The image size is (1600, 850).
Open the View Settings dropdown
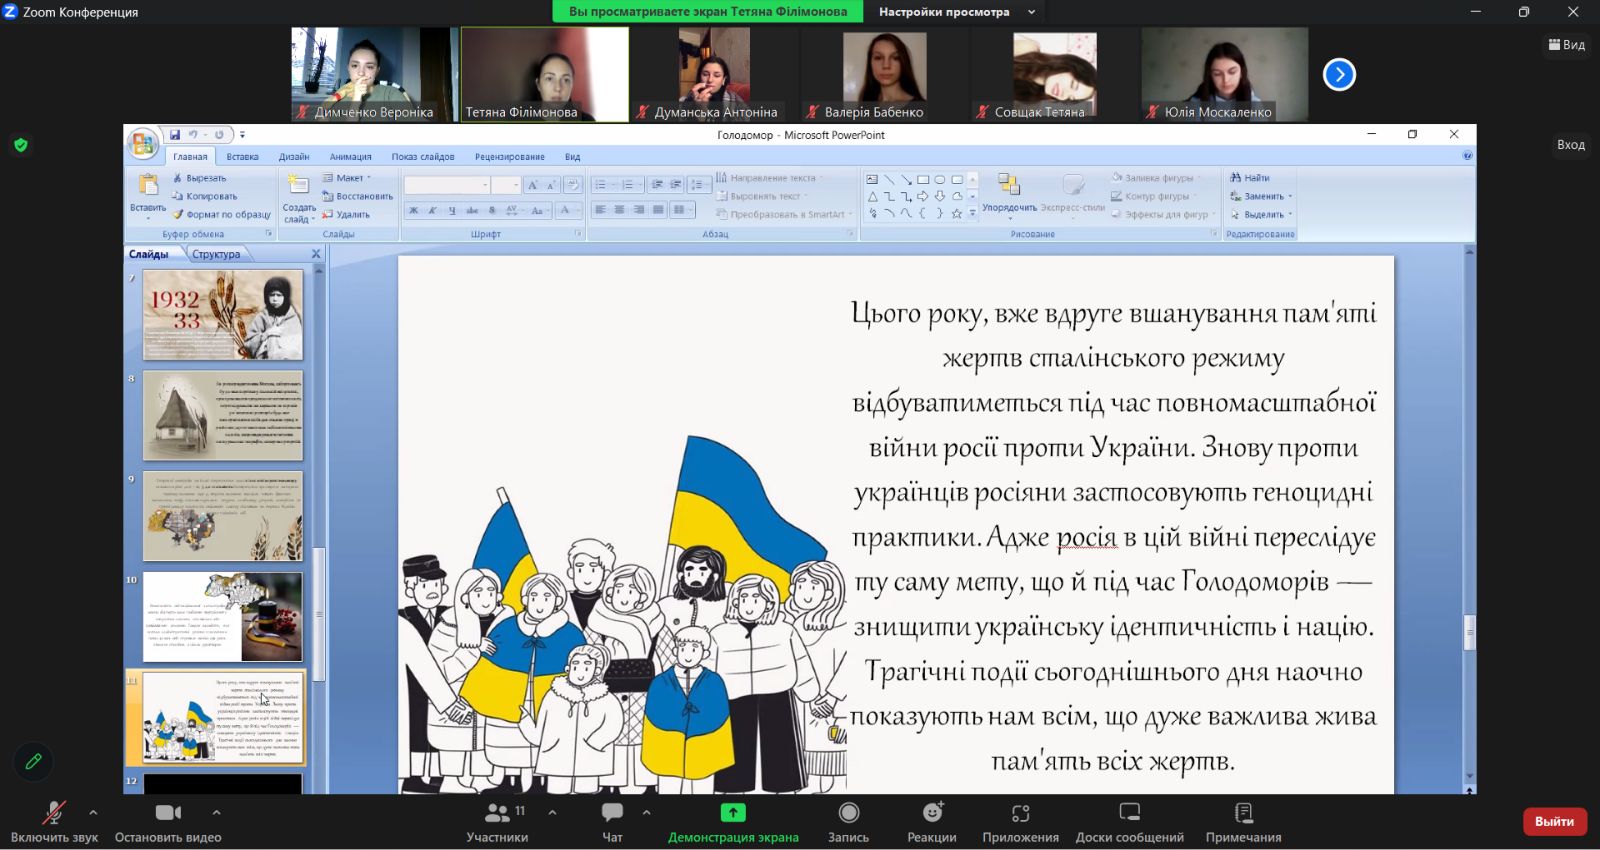click(954, 12)
